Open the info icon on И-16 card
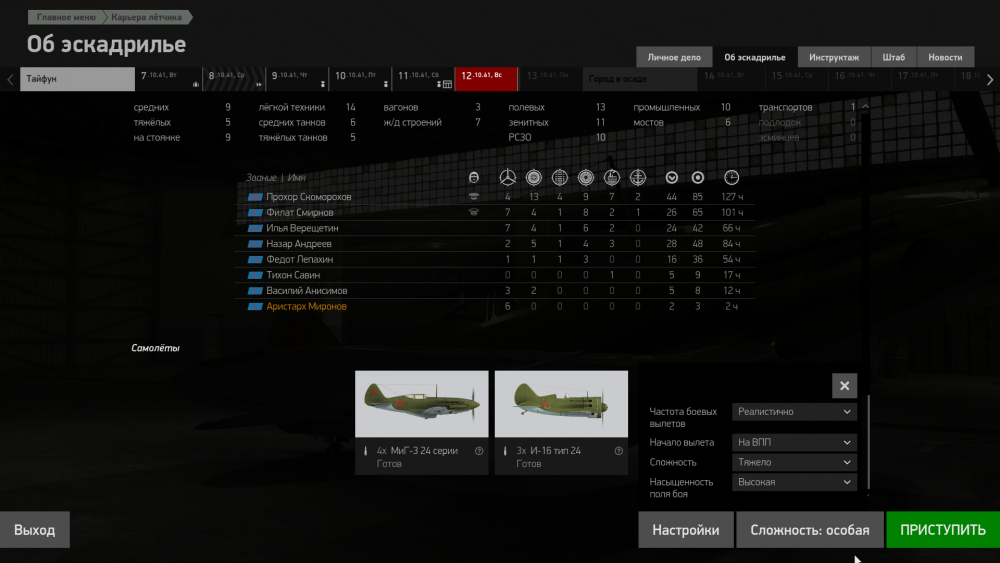The height and width of the screenshot is (563, 1000). click(619, 451)
